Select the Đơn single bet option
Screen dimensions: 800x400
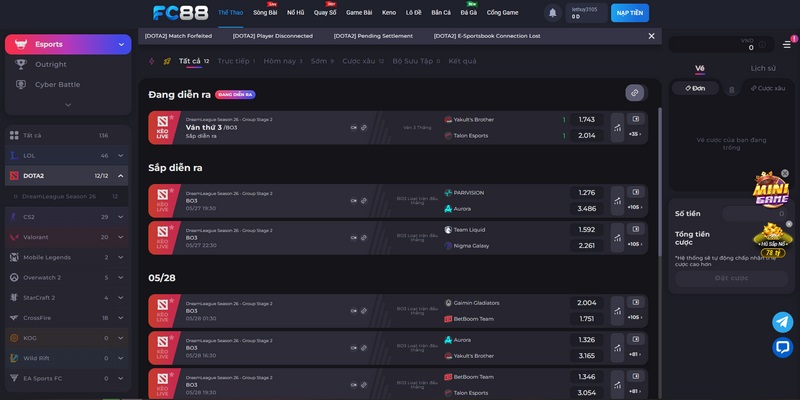pos(695,89)
